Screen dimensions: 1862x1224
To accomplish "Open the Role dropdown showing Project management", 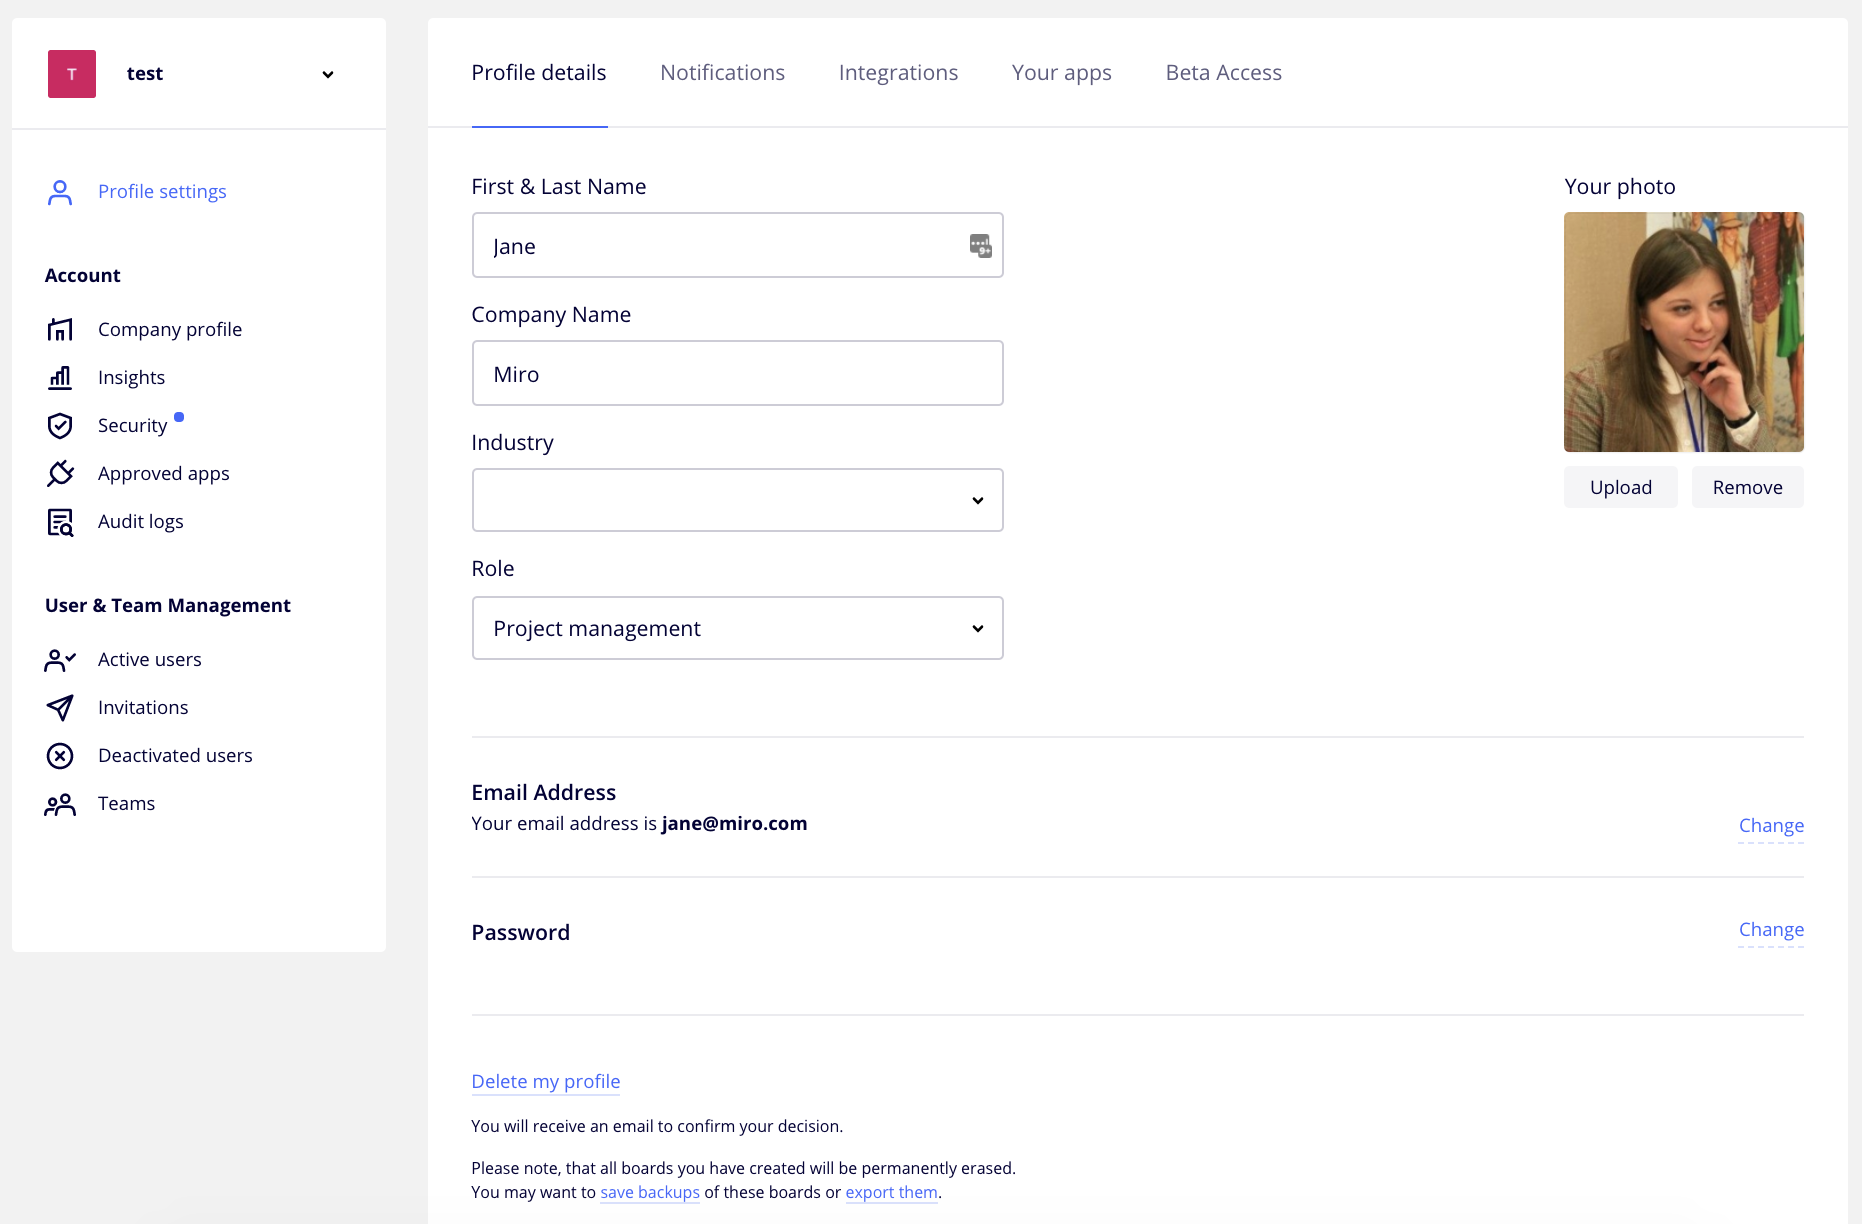I will tap(737, 628).
